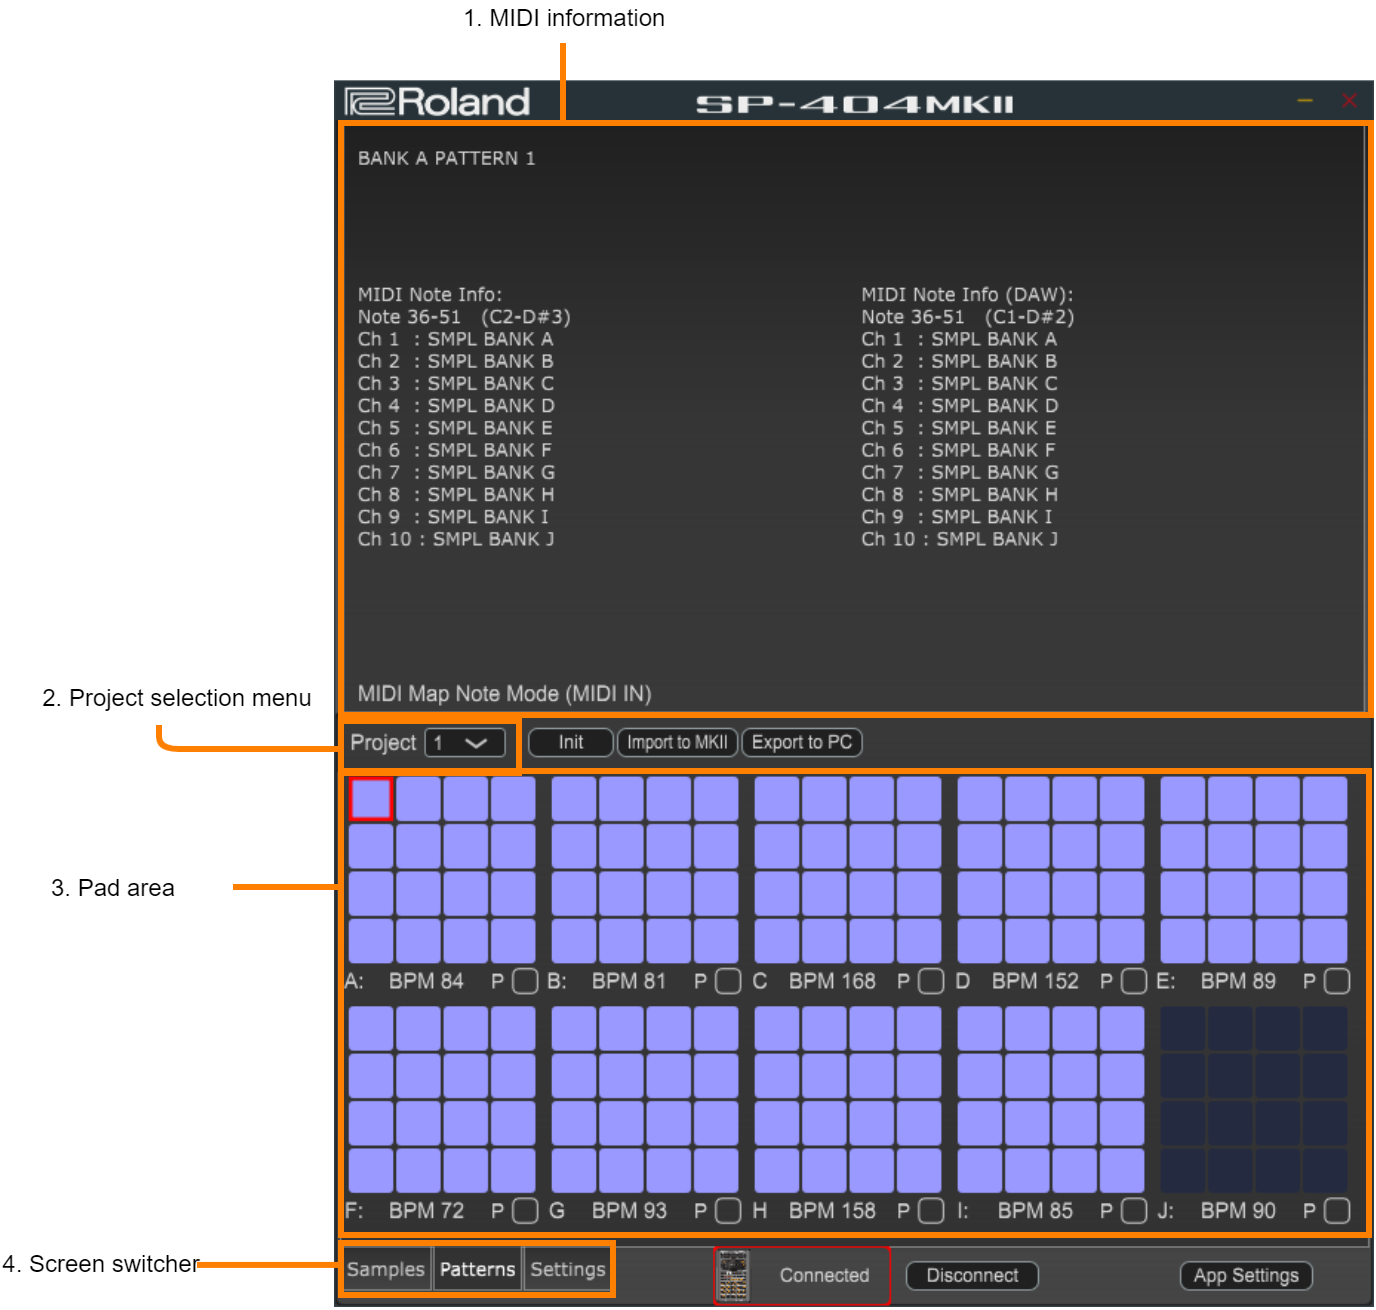The width and height of the screenshot is (1376, 1310).
Task: Toggle the P checkbox for bank C
Action: (931, 981)
